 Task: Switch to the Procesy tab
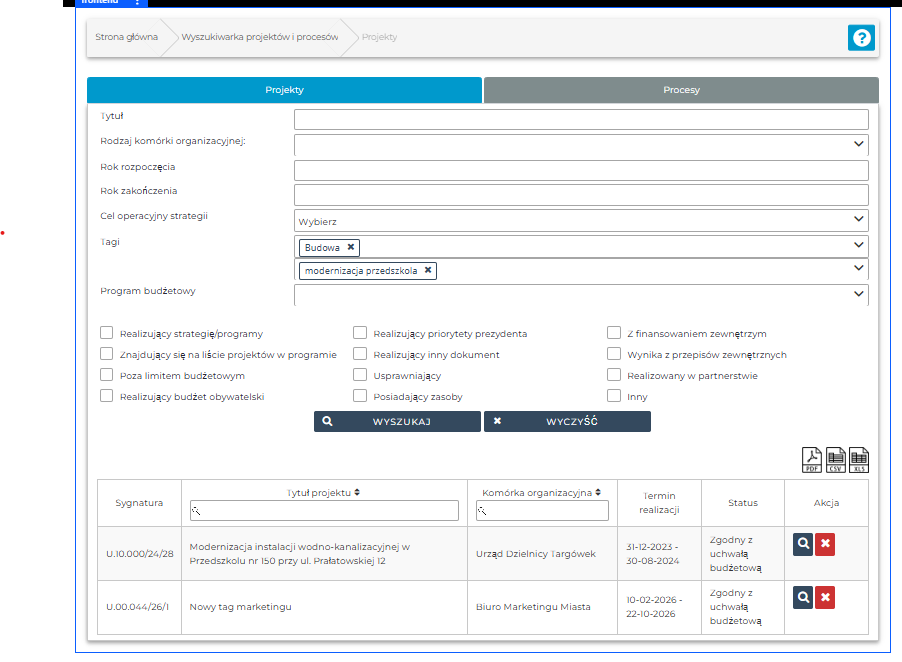681,90
